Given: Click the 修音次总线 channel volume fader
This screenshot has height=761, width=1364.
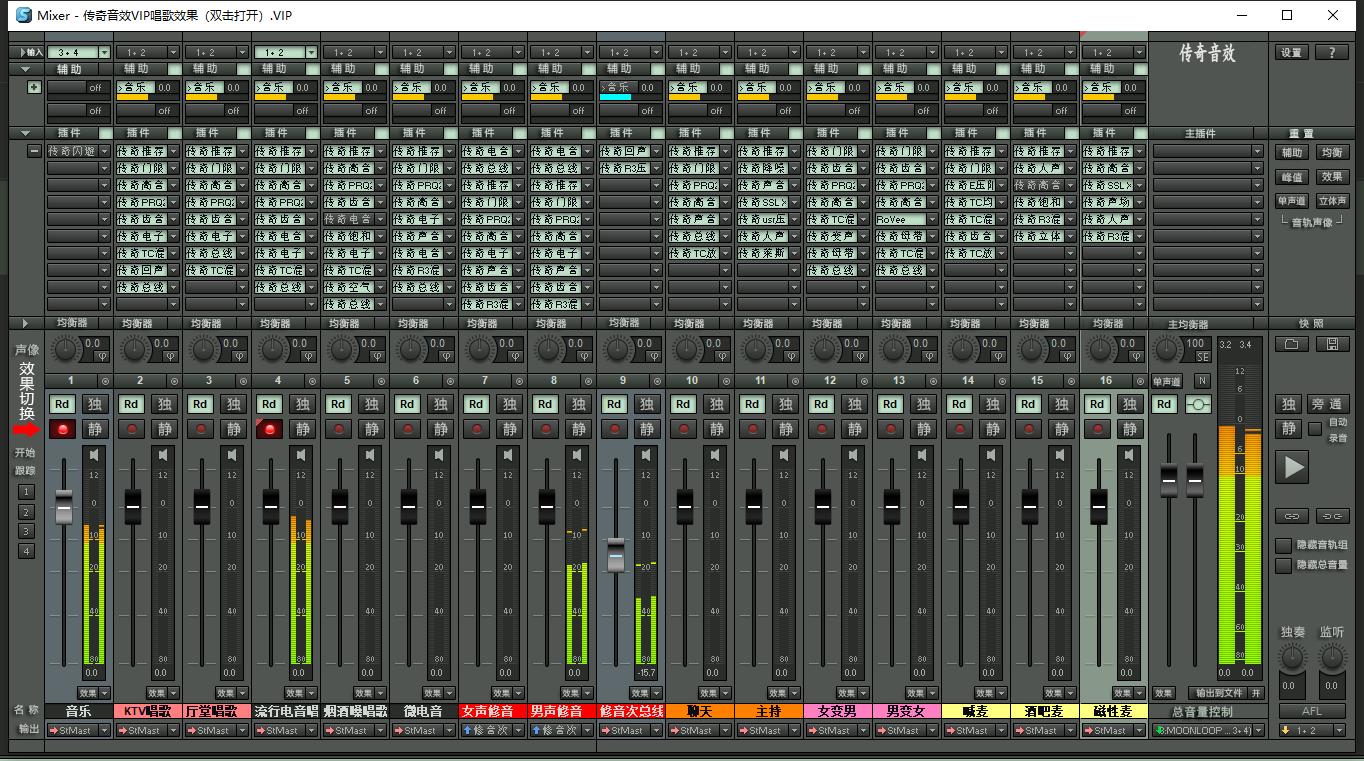Looking at the screenshot, I should tap(616, 554).
